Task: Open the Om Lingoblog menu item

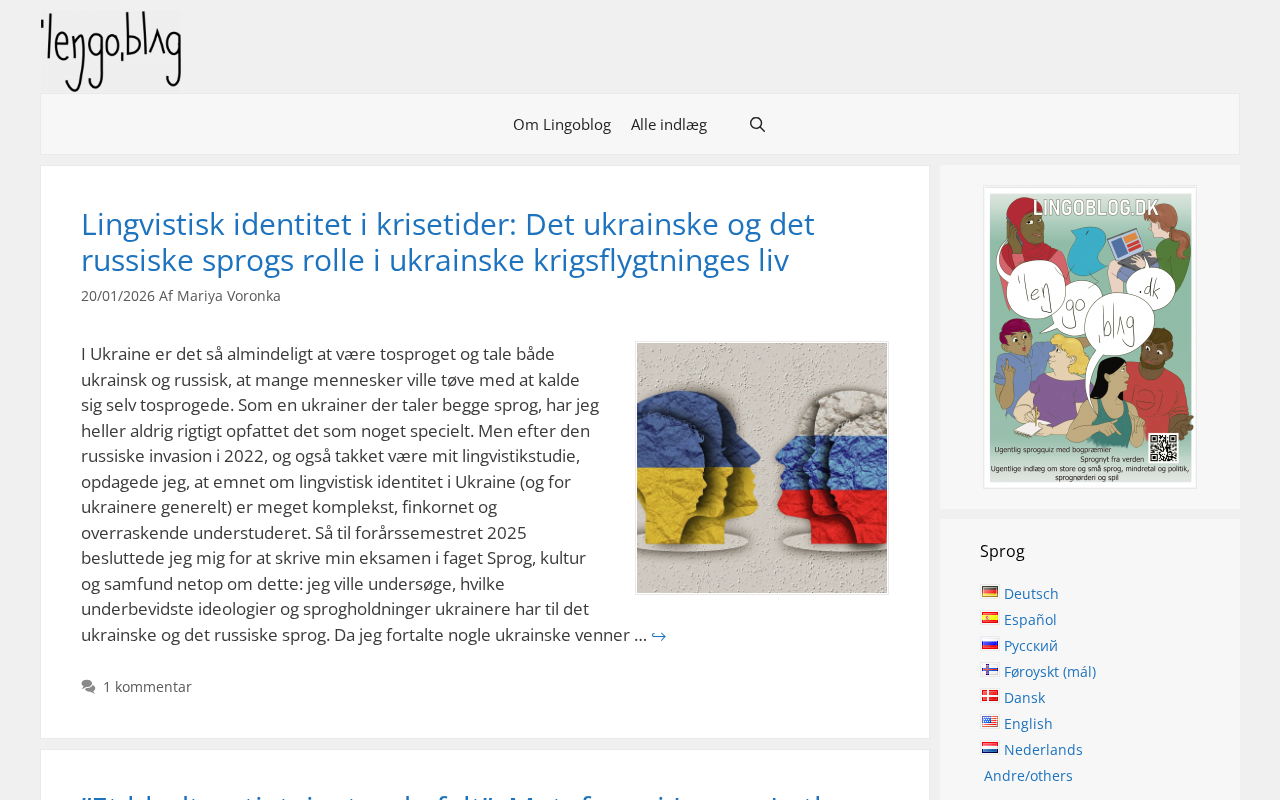Action: click(562, 125)
